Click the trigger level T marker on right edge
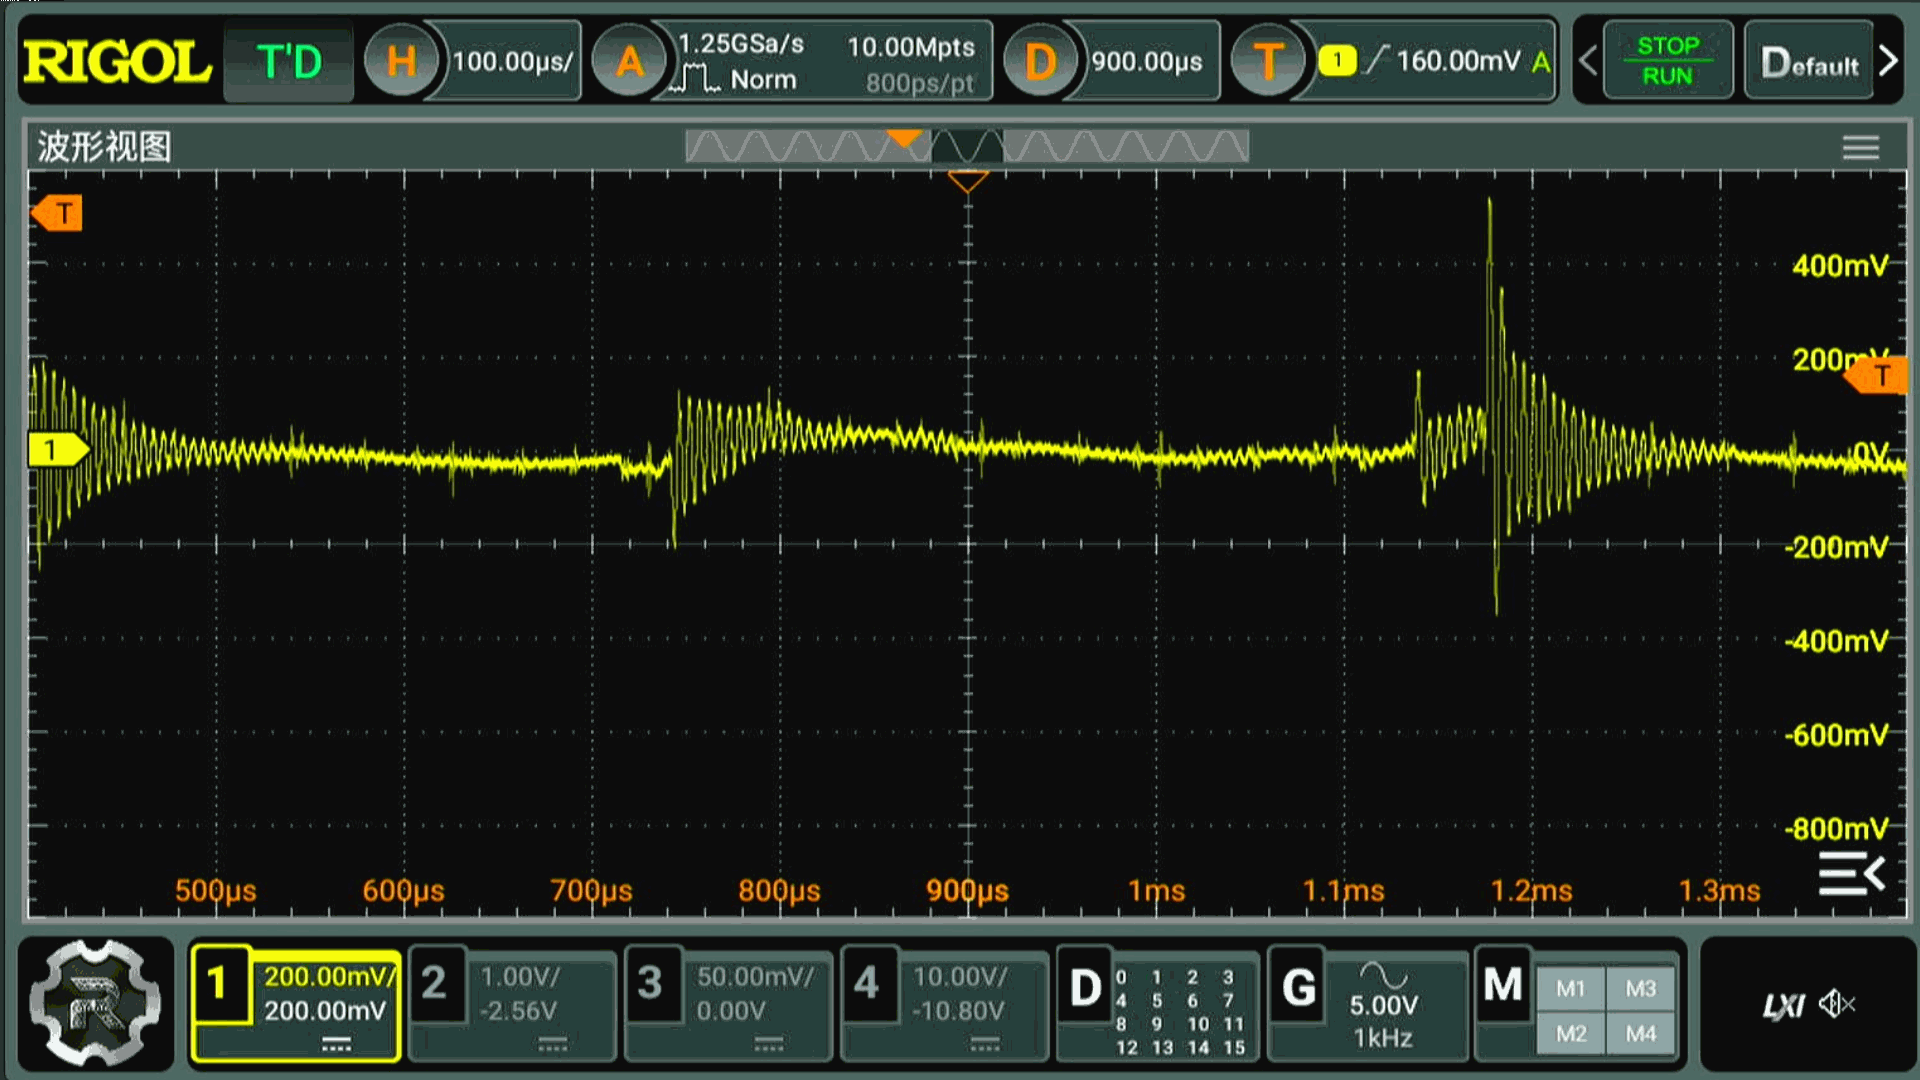1920x1080 pixels. click(x=1880, y=376)
